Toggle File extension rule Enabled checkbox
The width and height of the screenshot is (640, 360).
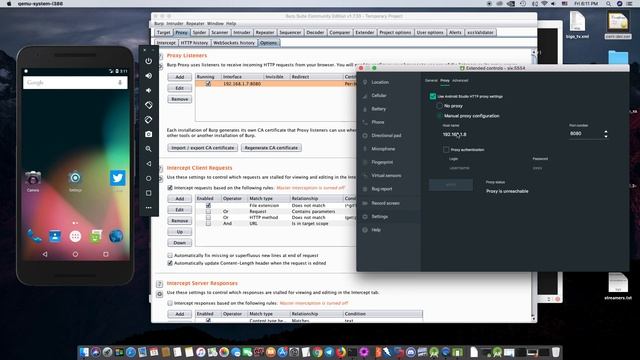208,205
